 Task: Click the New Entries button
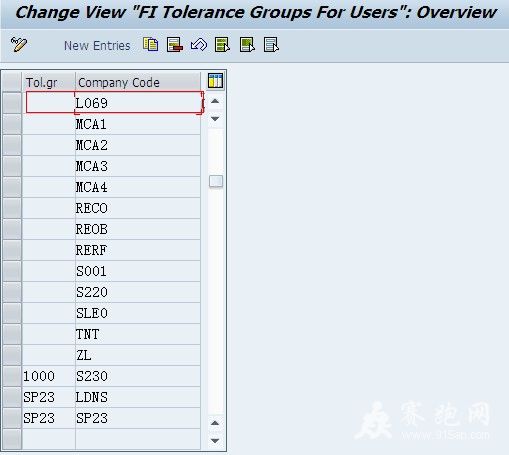(97, 45)
